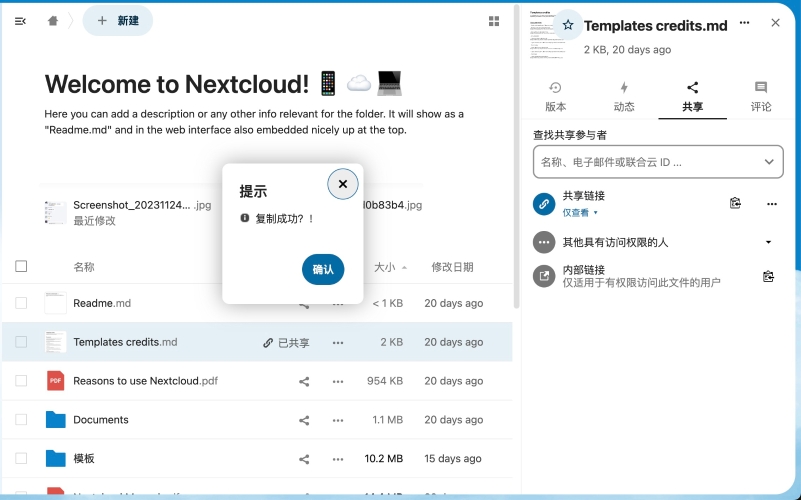Open actions menu for Reasons to use Nextcloud.pdf

pos(338,381)
